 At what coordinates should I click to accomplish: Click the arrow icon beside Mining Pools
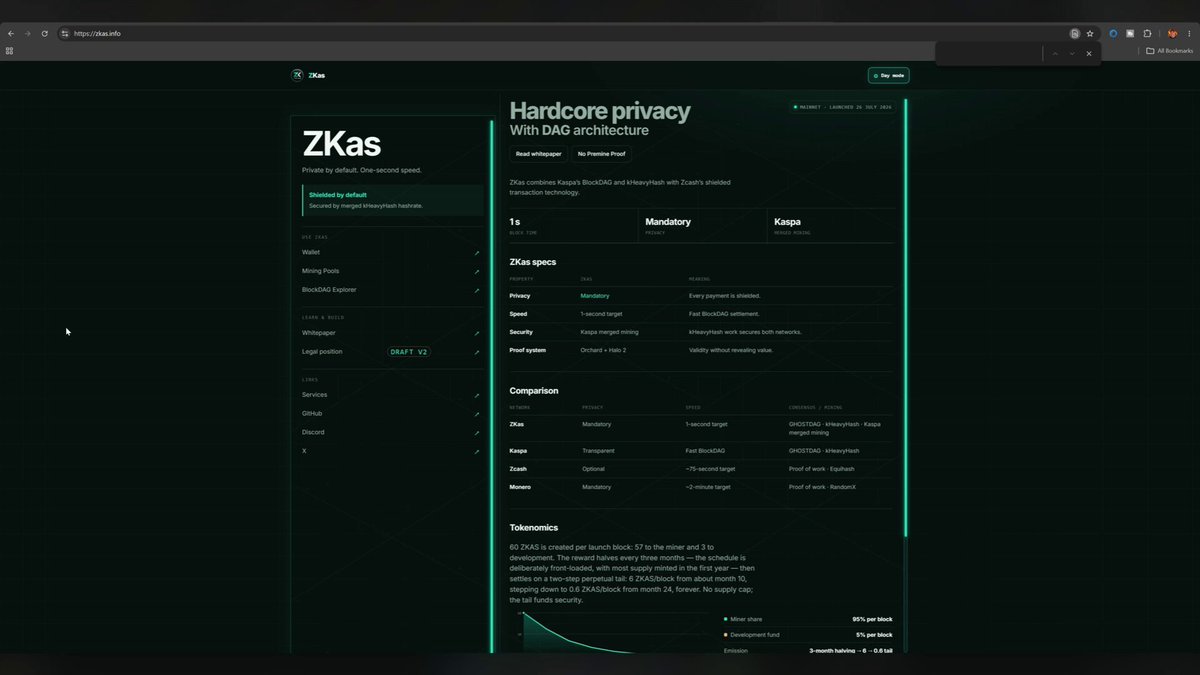pyautogui.click(x=477, y=271)
